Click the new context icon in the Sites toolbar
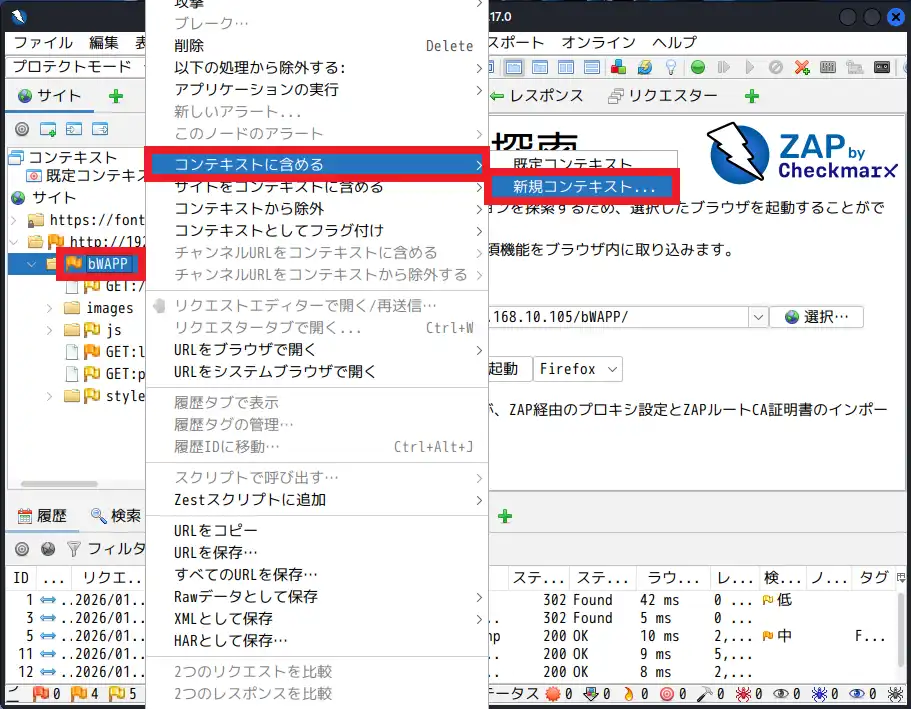 tap(47, 129)
